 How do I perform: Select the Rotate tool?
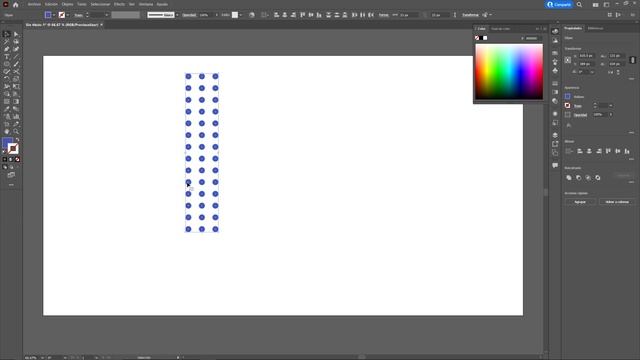click(x=7, y=79)
